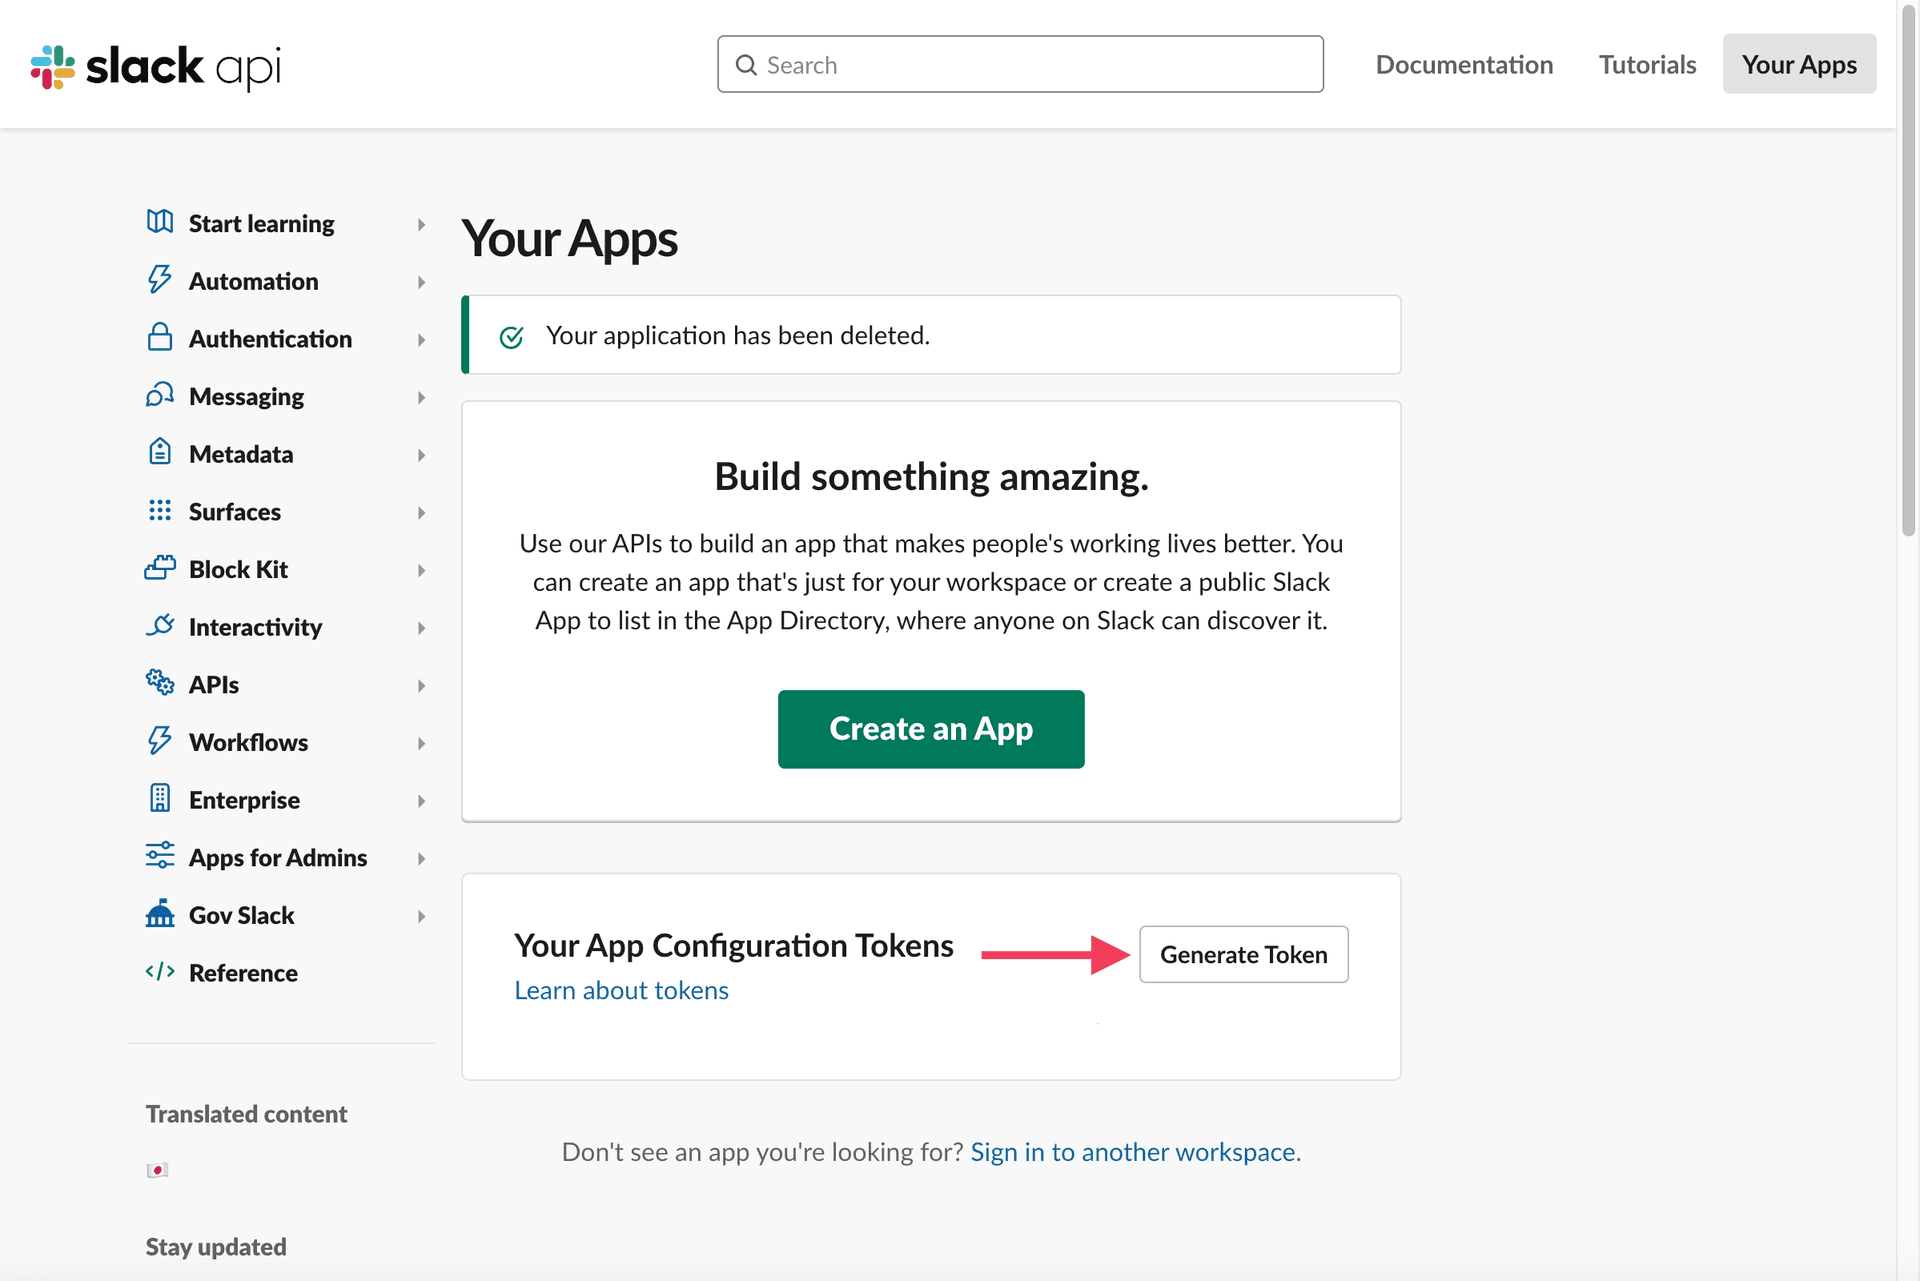Click the green checkmark success icon
The image size is (1920, 1281).
(511, 337)
